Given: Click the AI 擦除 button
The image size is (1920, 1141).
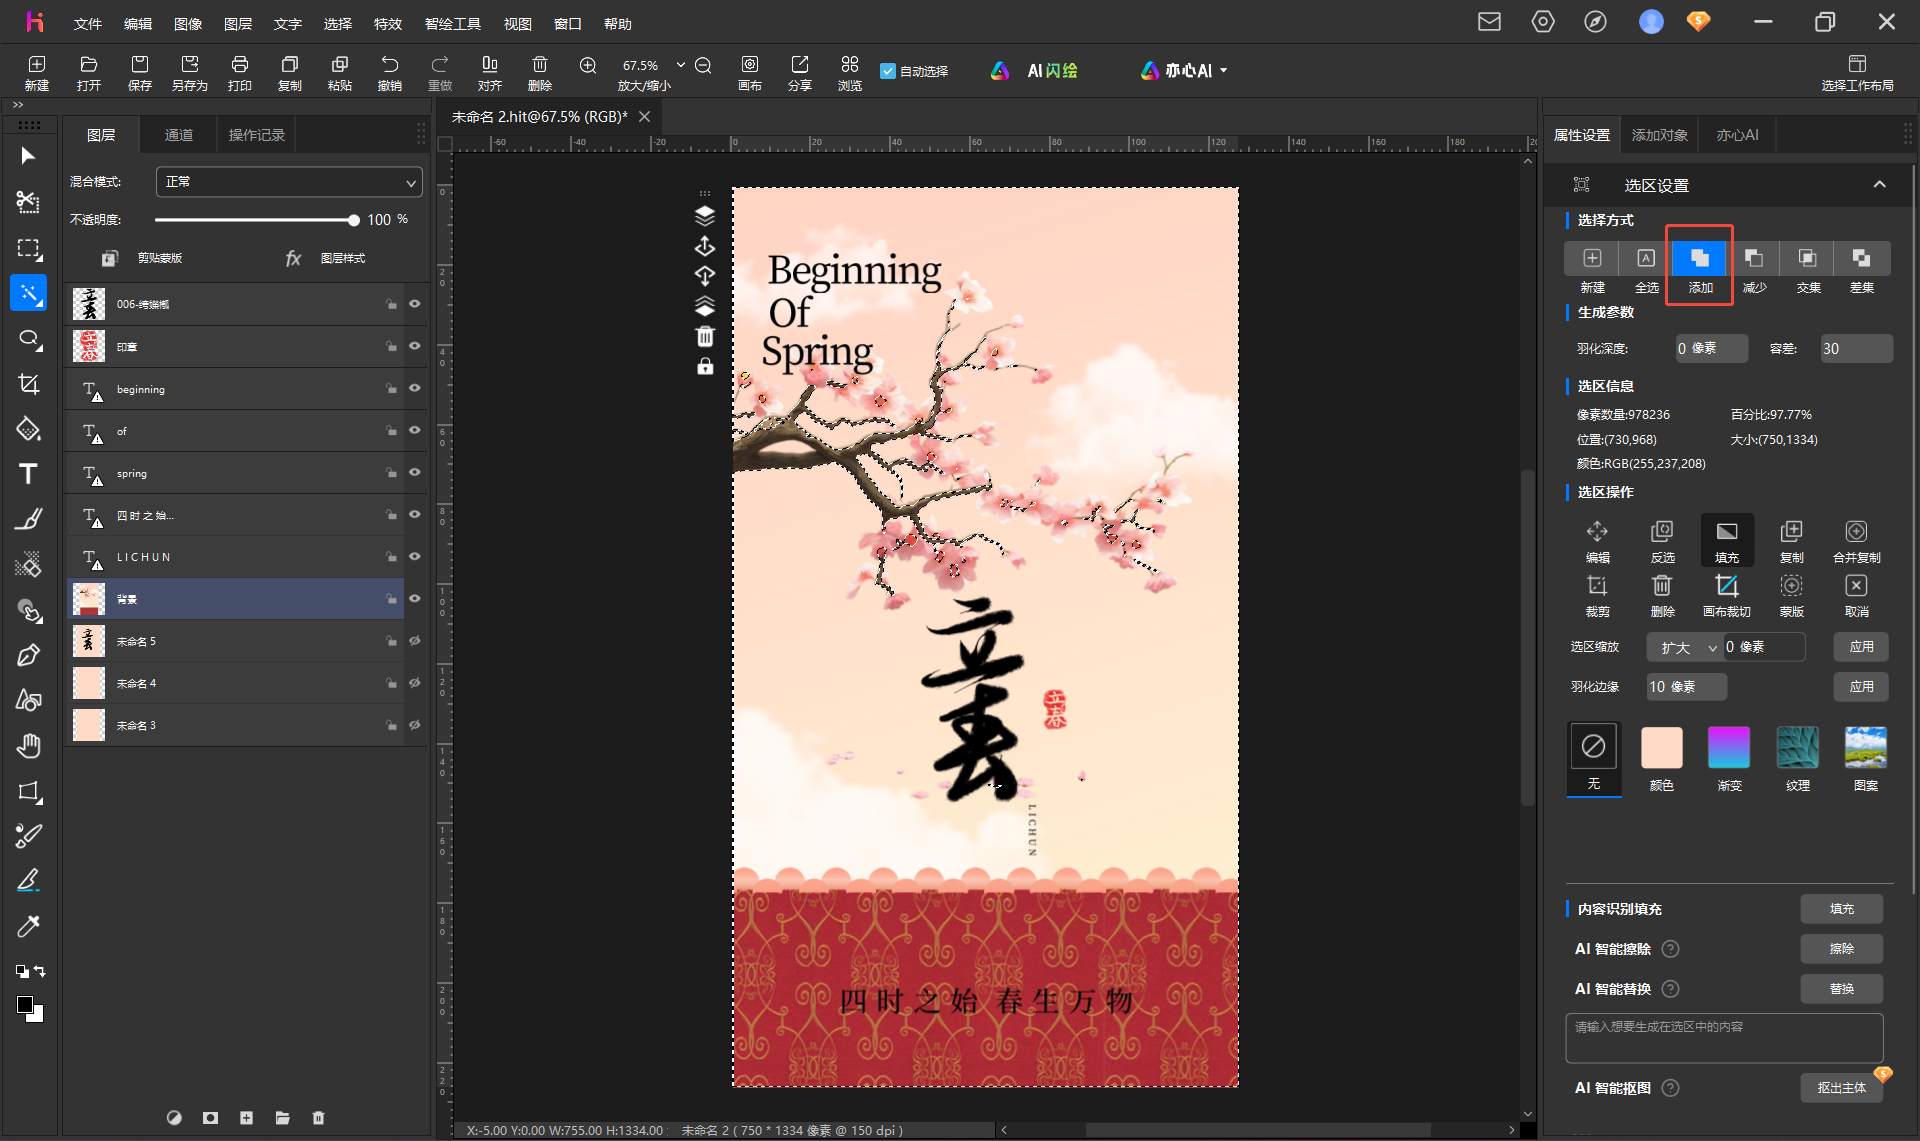Looking at the screenshot, I should 1842,949.
